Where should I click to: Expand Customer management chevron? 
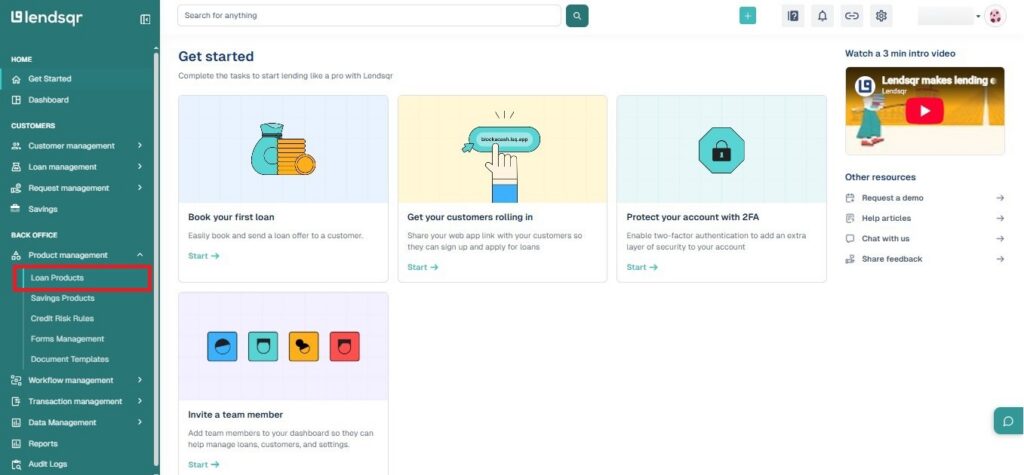[x=140, y=146]
